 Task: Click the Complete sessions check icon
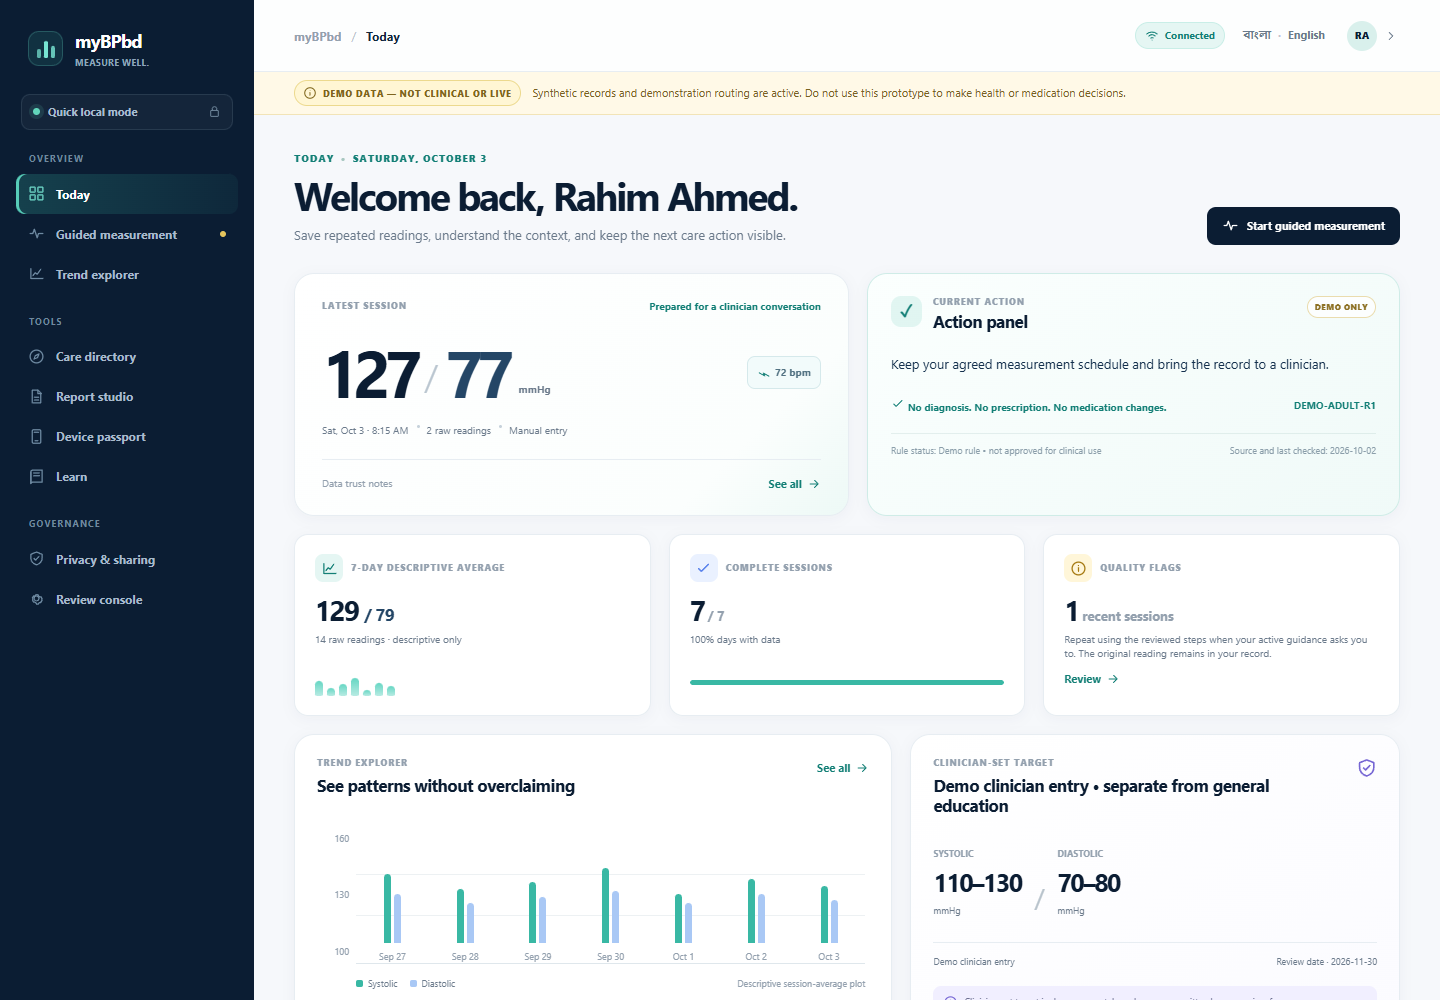pyautogui.click(x=704, y=568)
